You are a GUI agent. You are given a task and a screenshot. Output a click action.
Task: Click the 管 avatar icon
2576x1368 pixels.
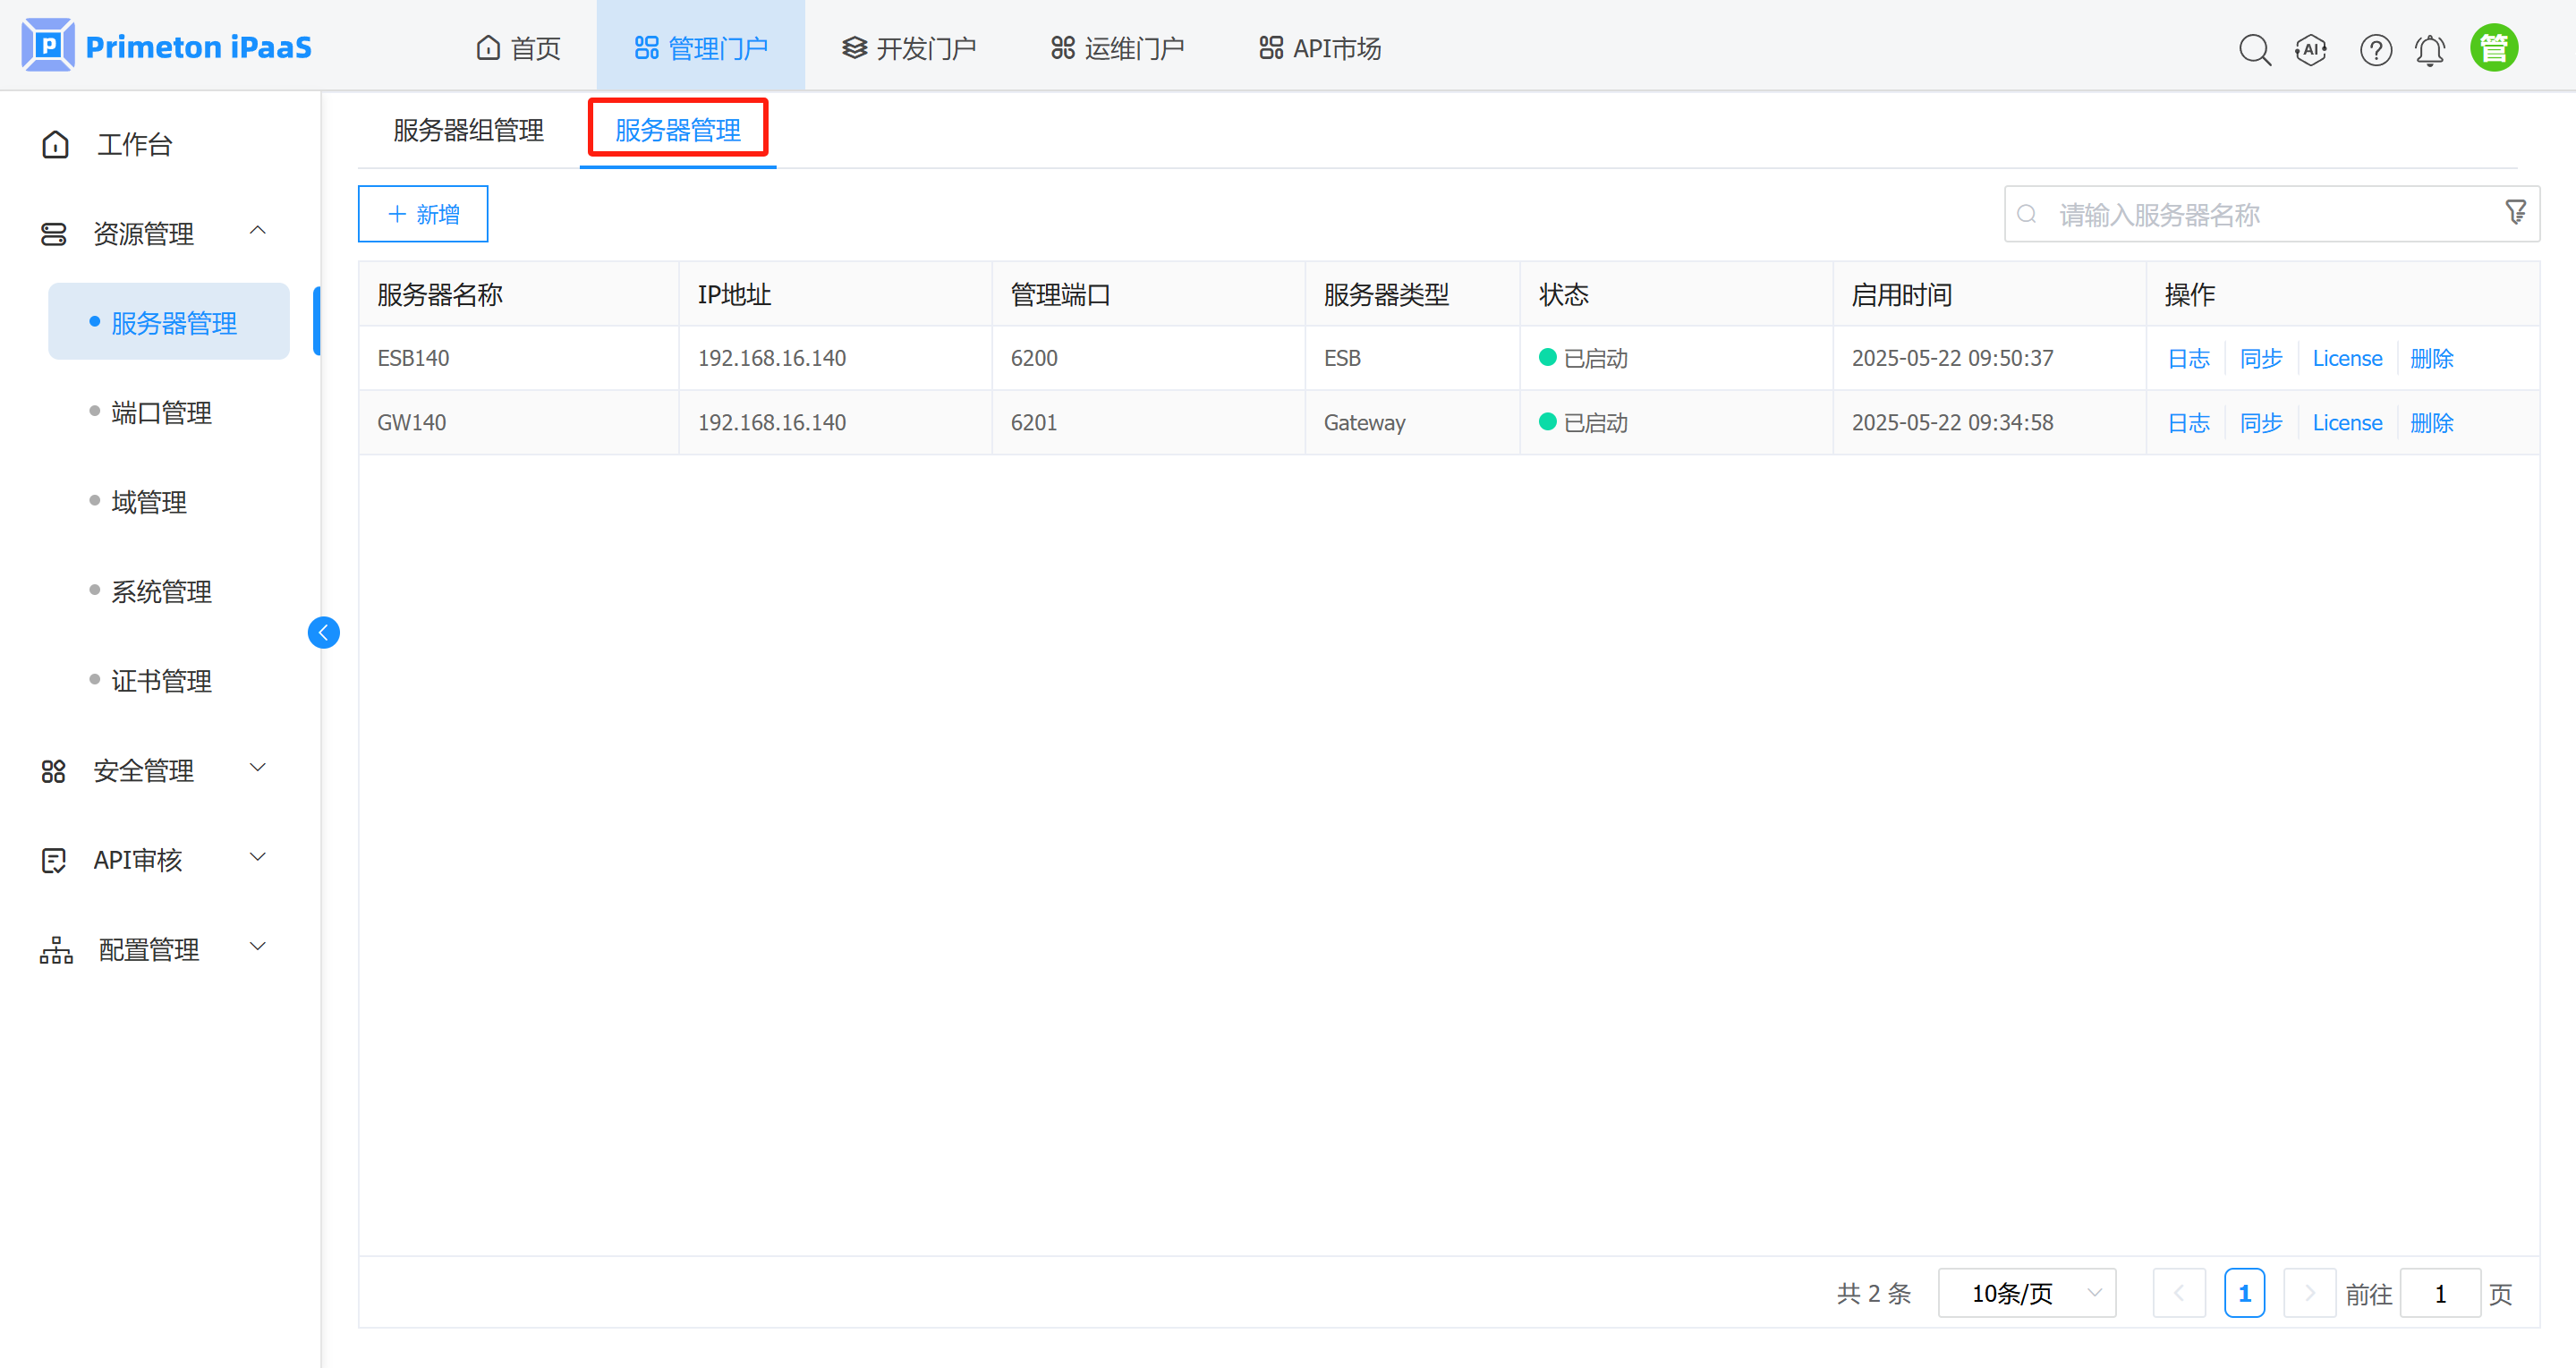tap(2494, 46)
